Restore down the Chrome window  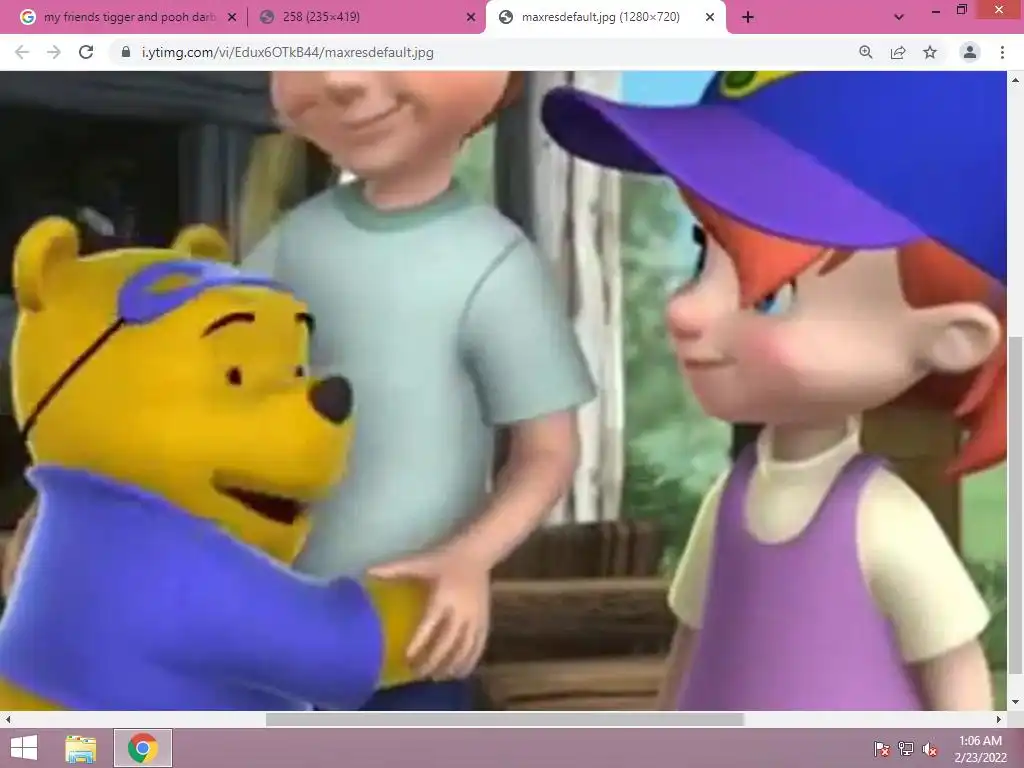961,9
